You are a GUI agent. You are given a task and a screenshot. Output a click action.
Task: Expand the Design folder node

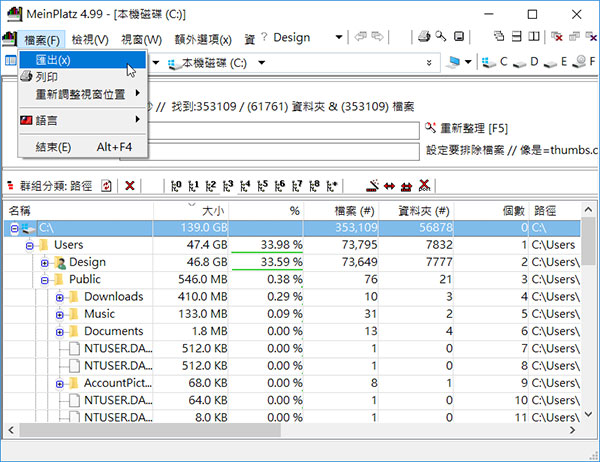[x=44, y=263]
